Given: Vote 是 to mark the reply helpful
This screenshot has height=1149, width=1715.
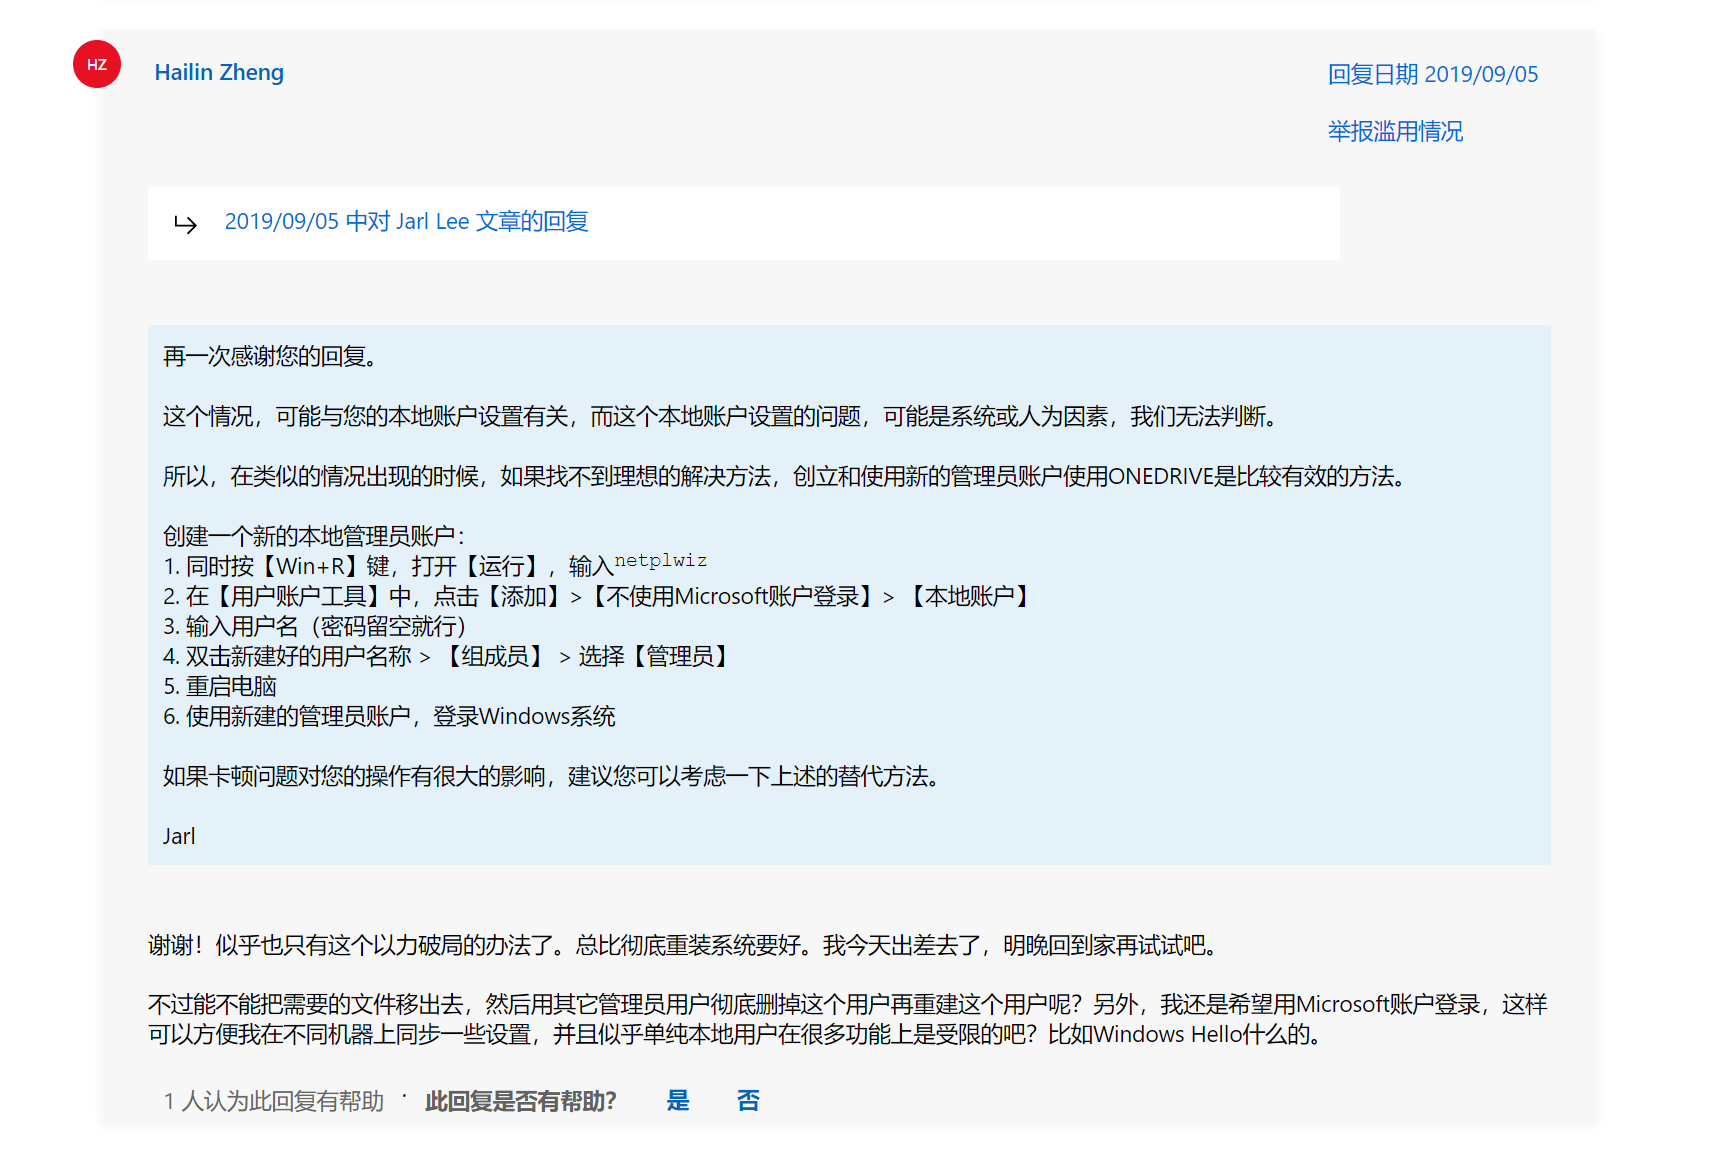Looking at the screenshot, I should tap(678, 1101).
